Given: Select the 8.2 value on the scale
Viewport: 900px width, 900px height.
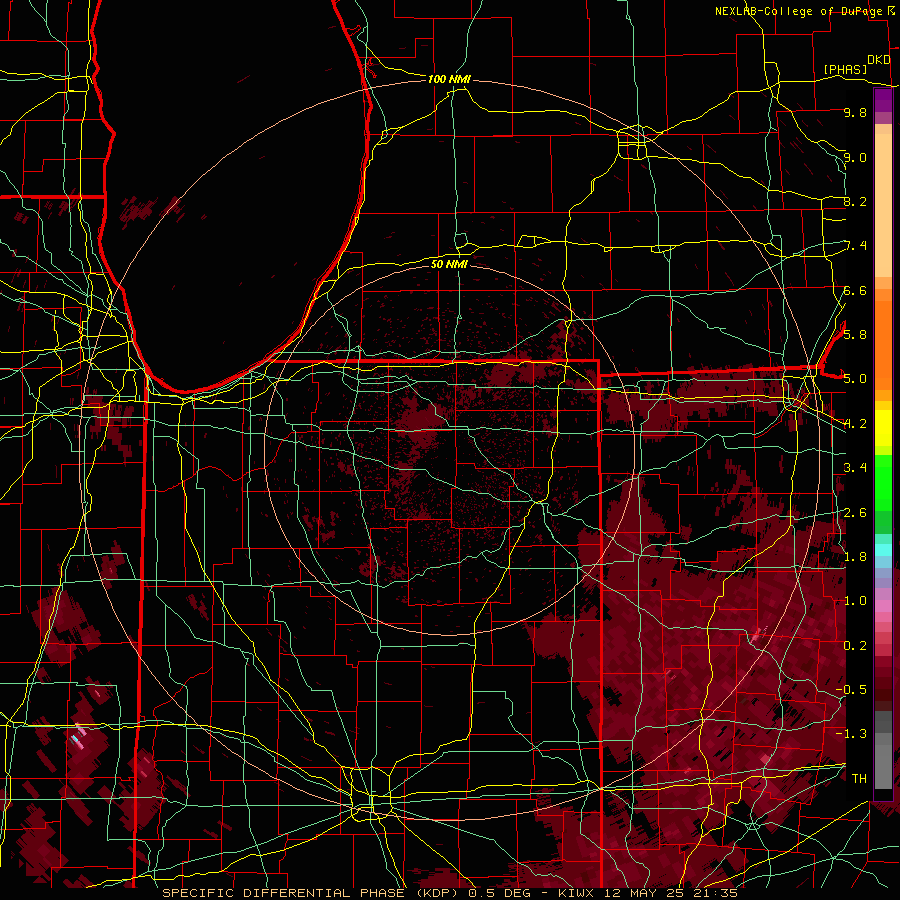Looking at the screenshot, I should pyautogui.click(x=855, y=201).
